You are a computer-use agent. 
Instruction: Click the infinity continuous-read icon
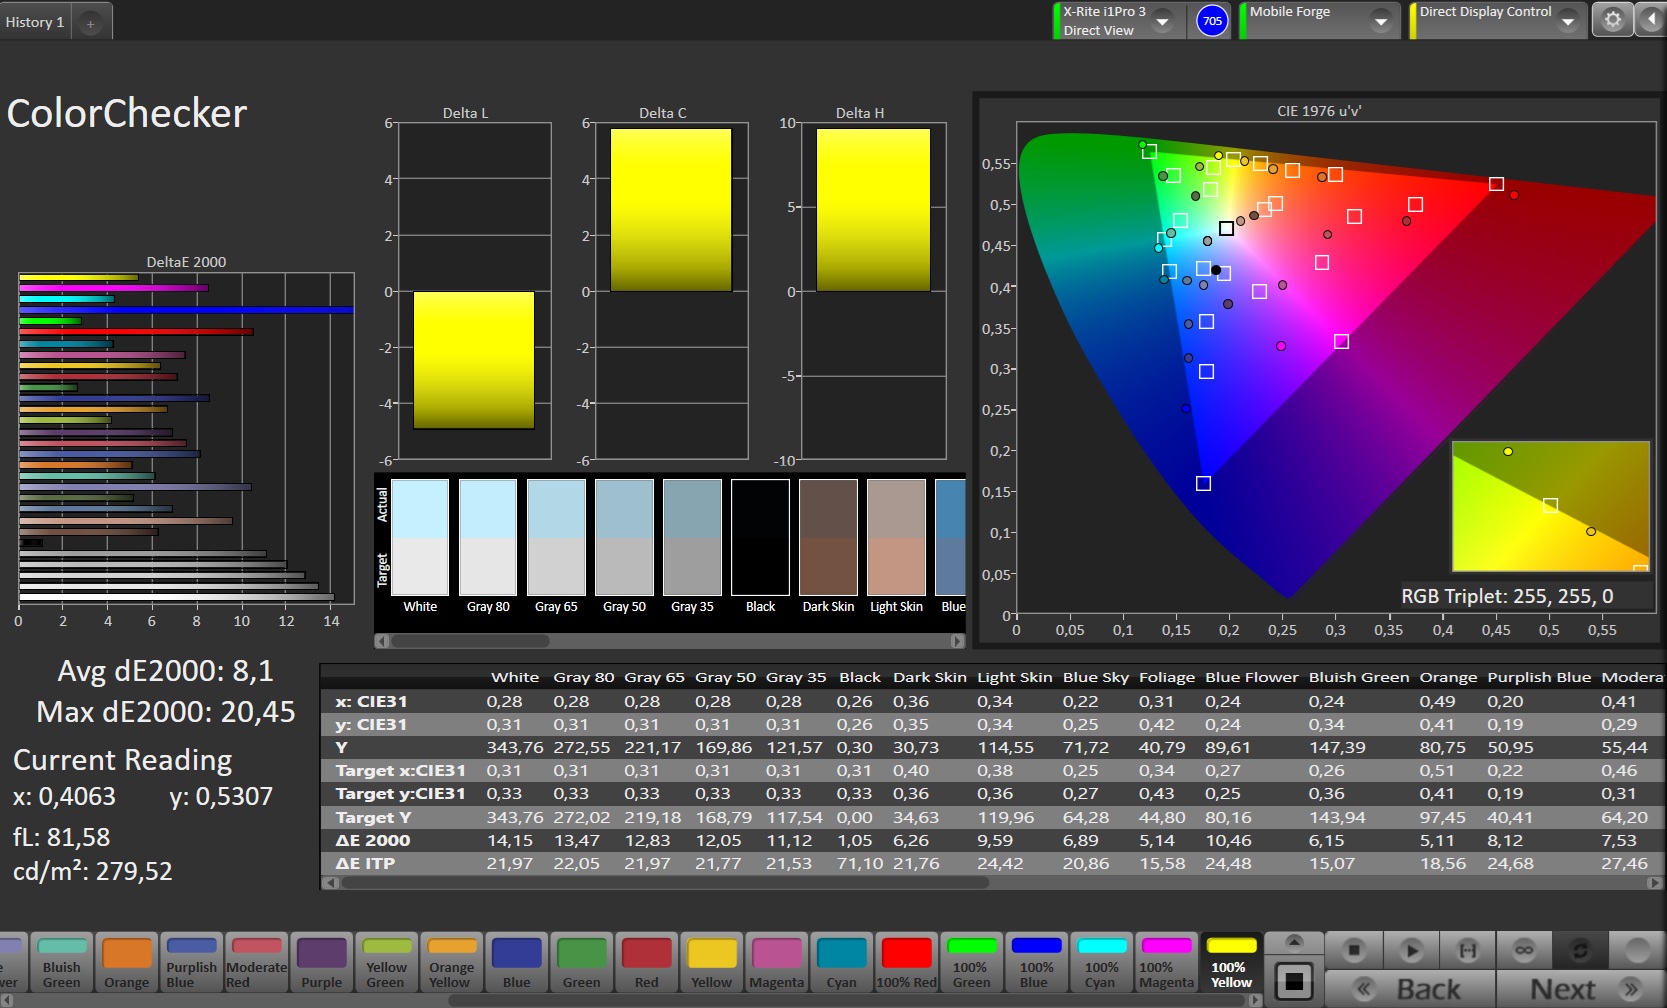[1523, 950]
